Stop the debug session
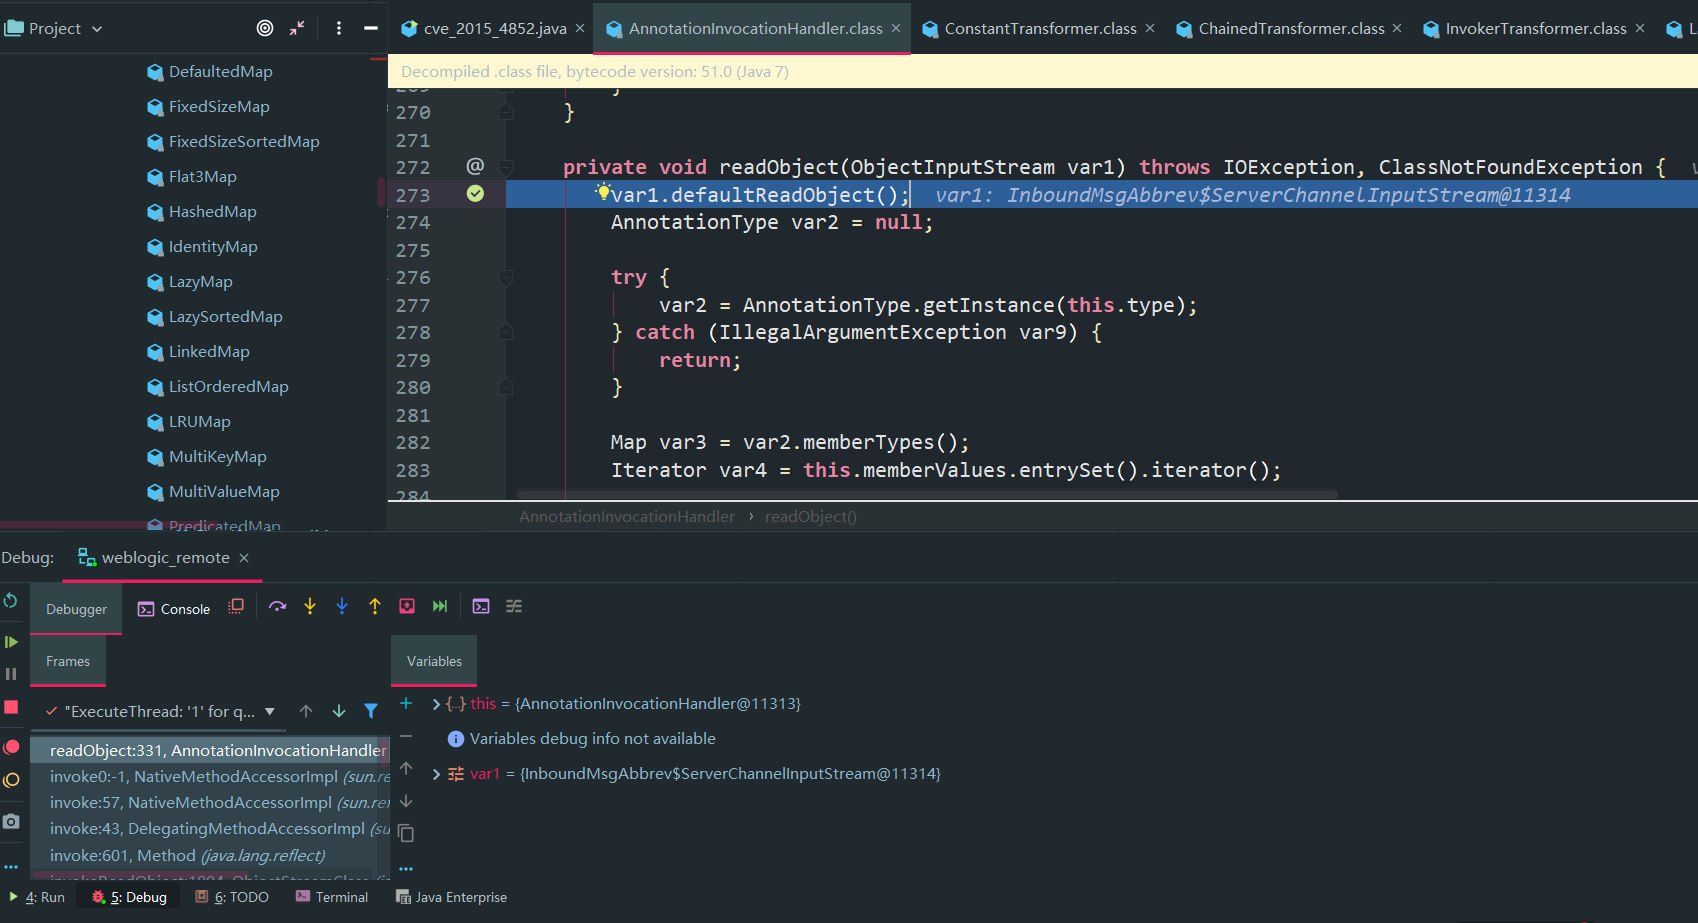The width and height of the screenshot is (1698, 923). tap(11, 707)
